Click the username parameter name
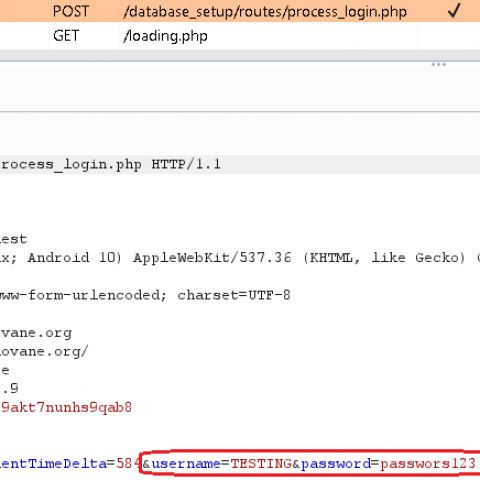This screenshot has height=480, width=480. pyautogui.click(x=186, y=464)
